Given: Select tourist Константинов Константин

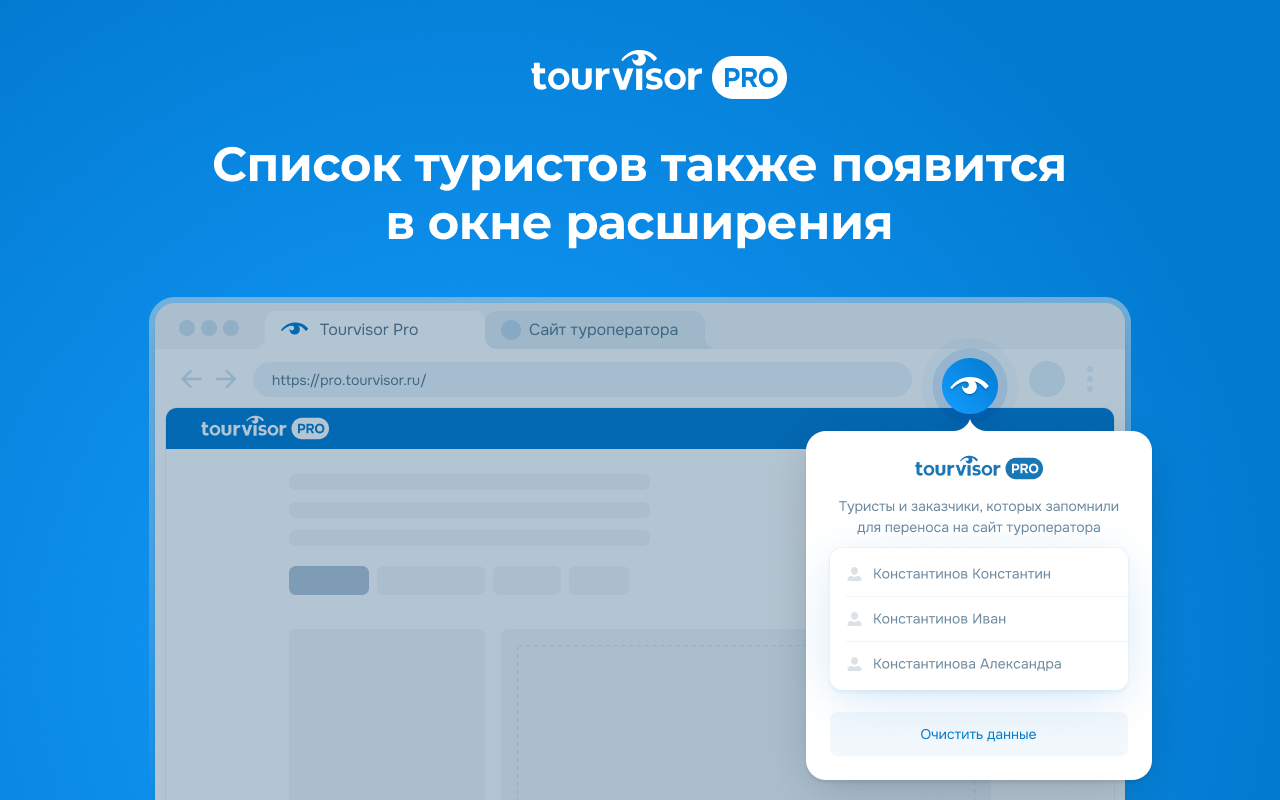Looking at the screenshot, I should (x=979, y=574).
